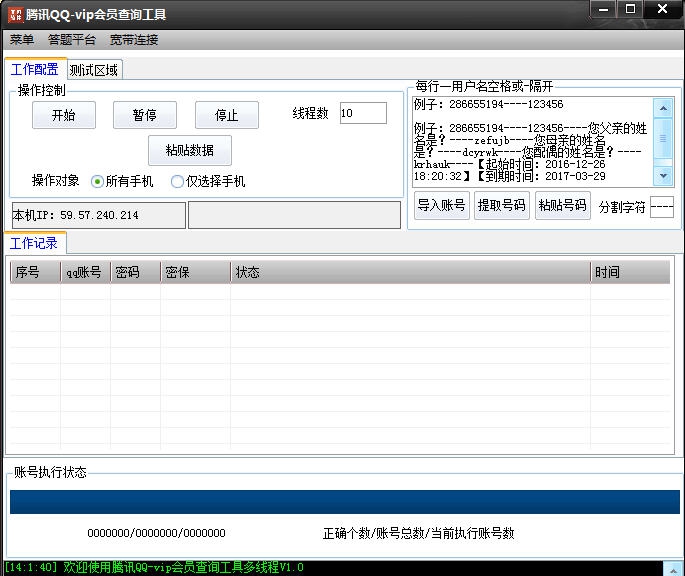685x576 pixels.
Task: Click the 粘贴数据 button
Action: [x=190, y=150]
